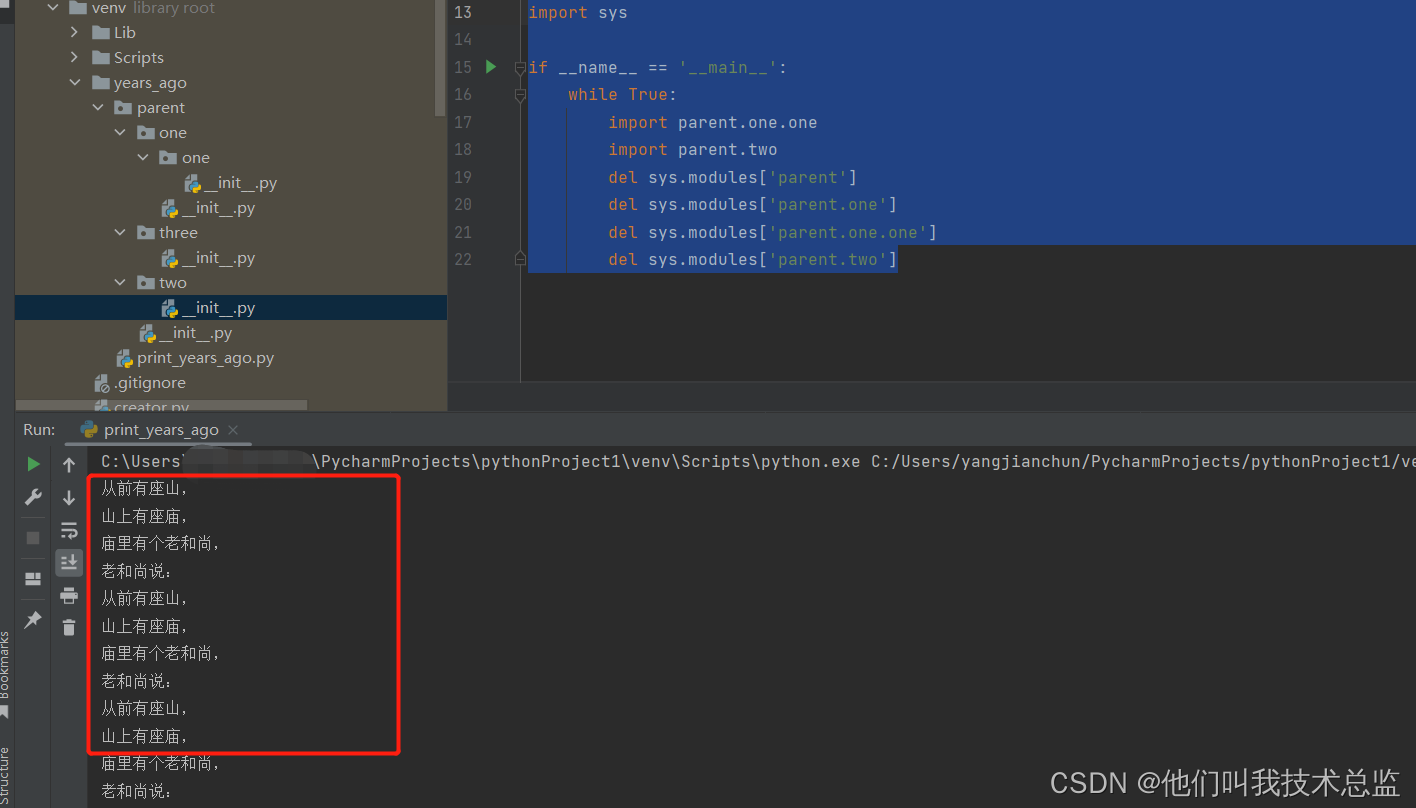Jump down the stack trace with the down arrow
The width and height of the screenshot is (1416, 808).
click(69, 497)
